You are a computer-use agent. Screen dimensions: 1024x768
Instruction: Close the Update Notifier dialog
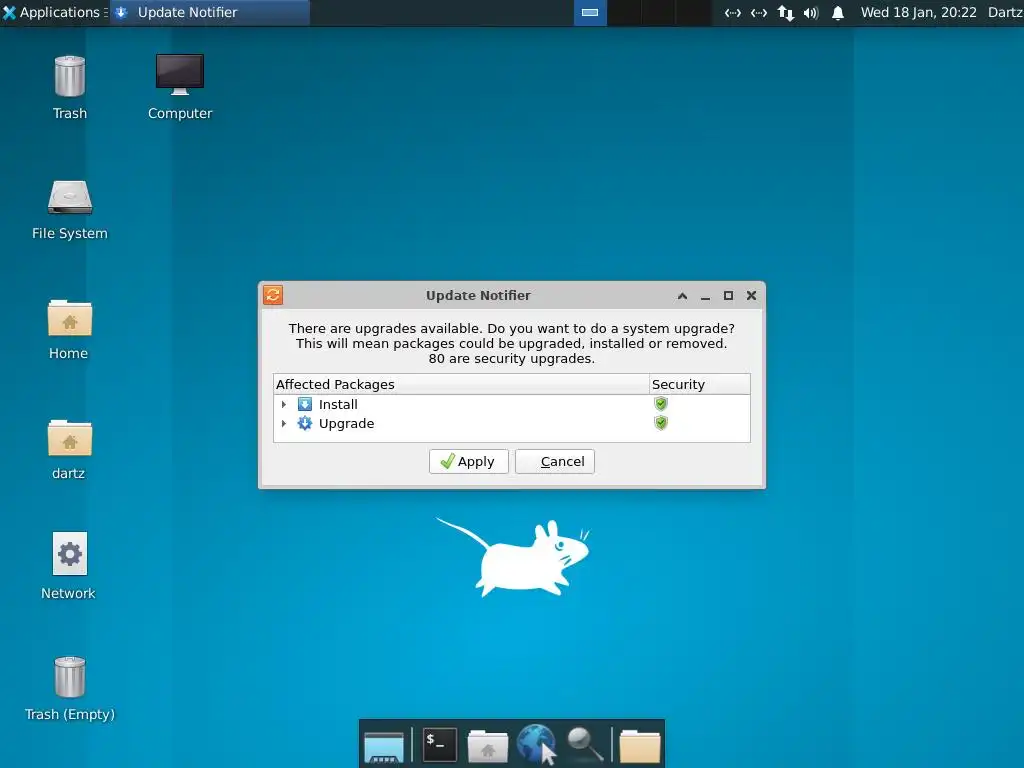(752, 296)
